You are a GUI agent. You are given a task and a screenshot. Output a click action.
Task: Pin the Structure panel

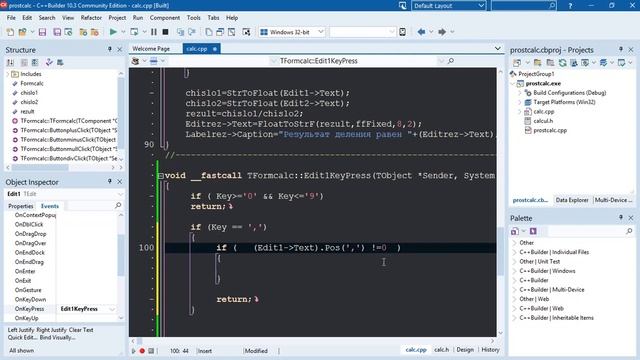[x=109, y=49]
